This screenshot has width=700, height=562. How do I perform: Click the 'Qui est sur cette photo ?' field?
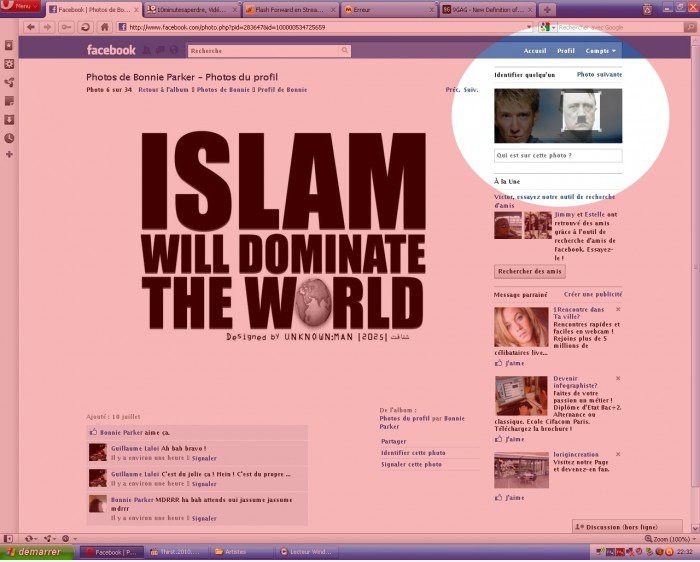coord(558,155)
